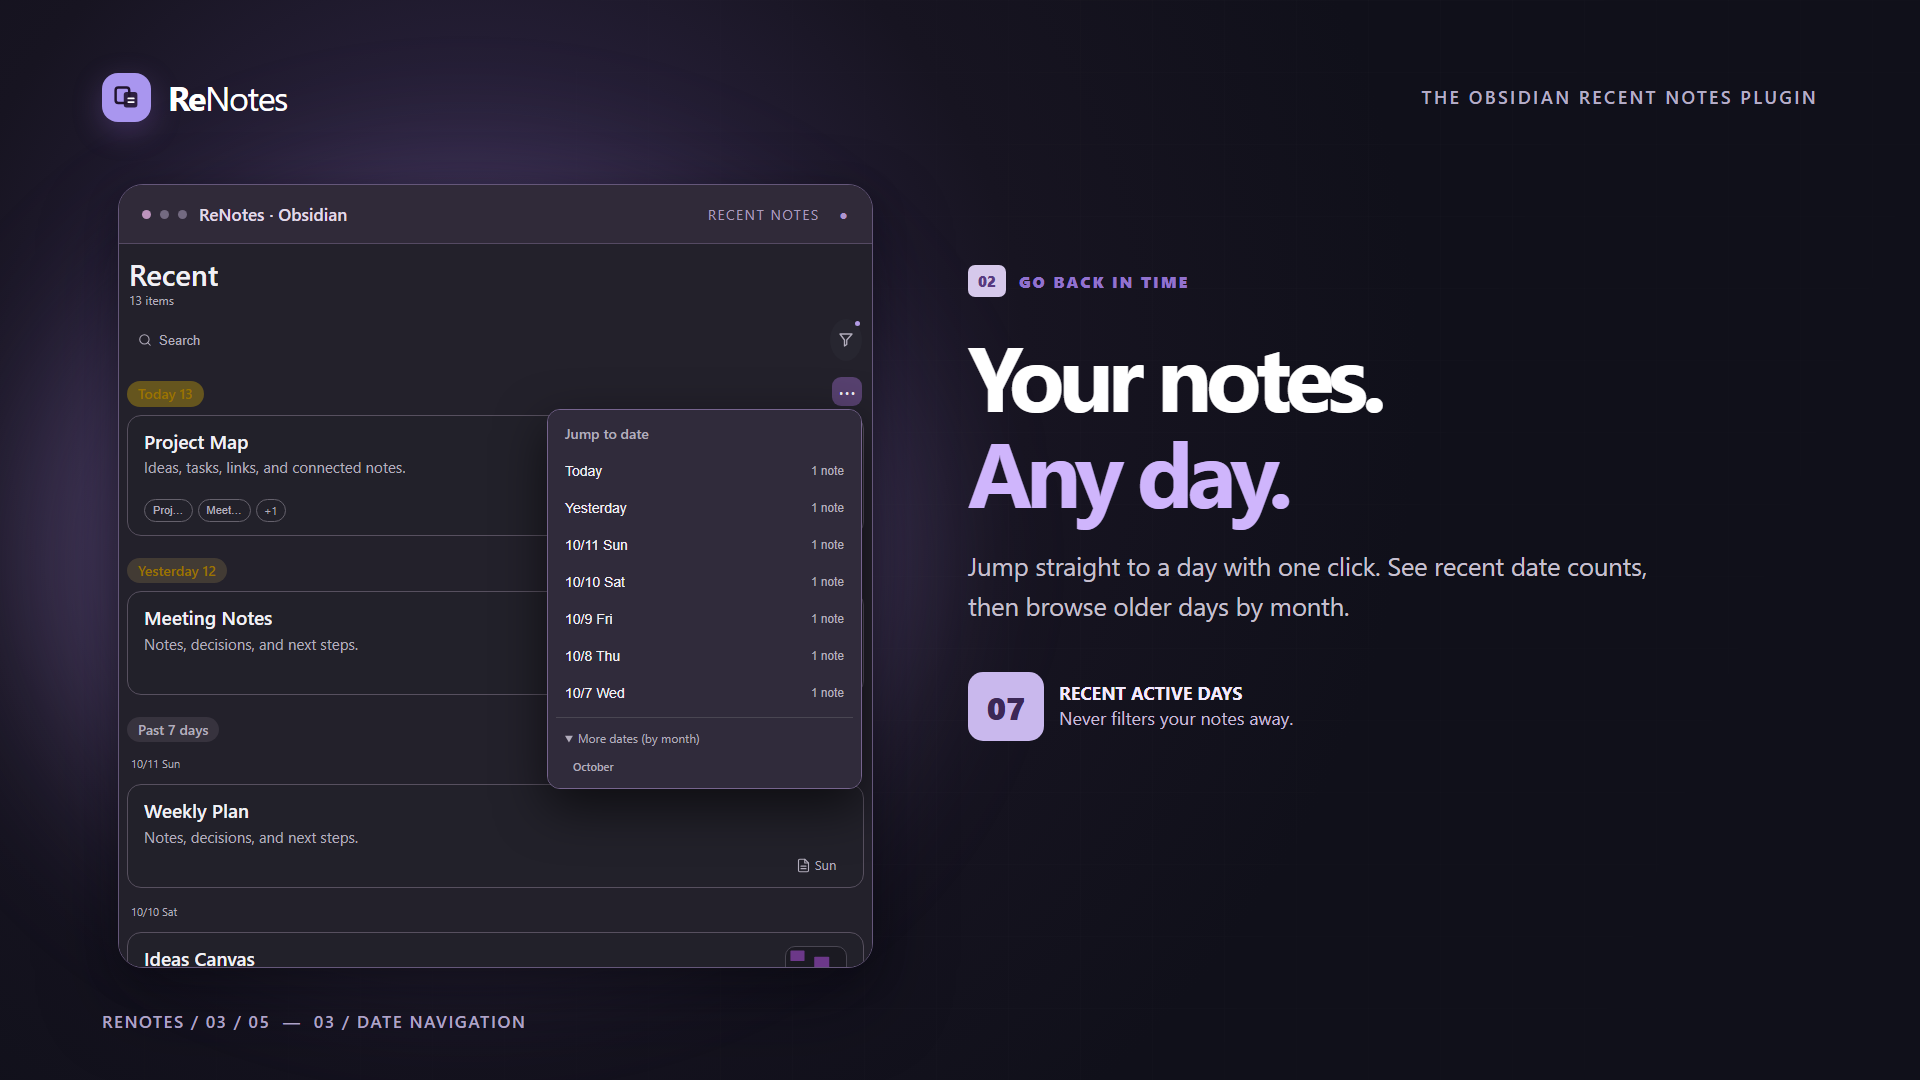The image size is (1920, 1080).
Task: Click the file icon on Weekly Plan card
Action: 803,866
